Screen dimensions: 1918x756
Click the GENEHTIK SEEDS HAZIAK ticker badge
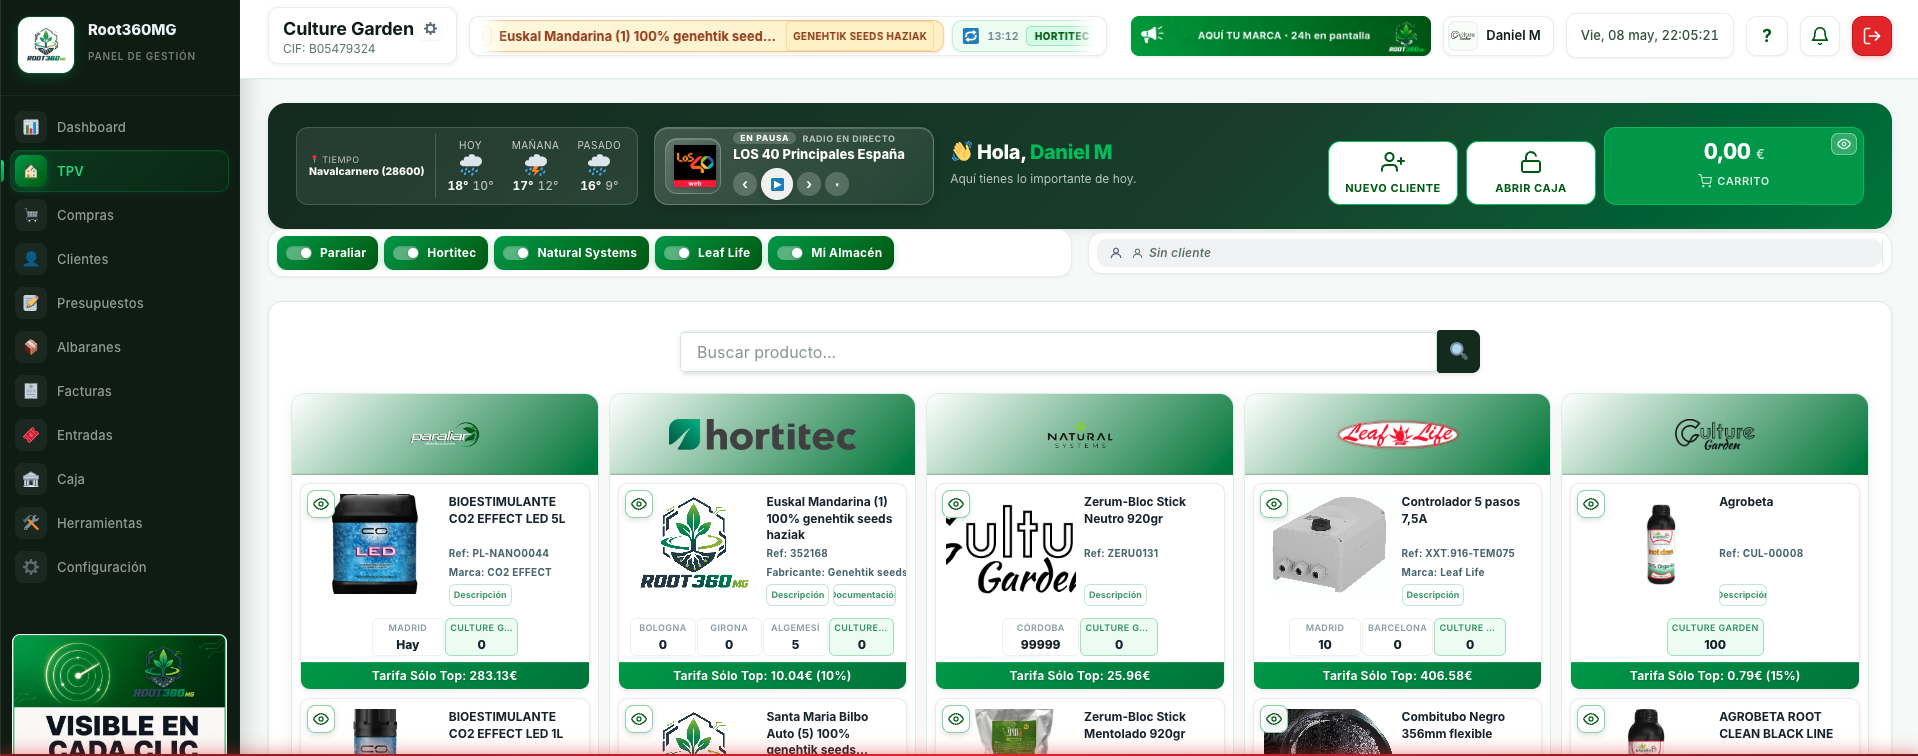860,36
